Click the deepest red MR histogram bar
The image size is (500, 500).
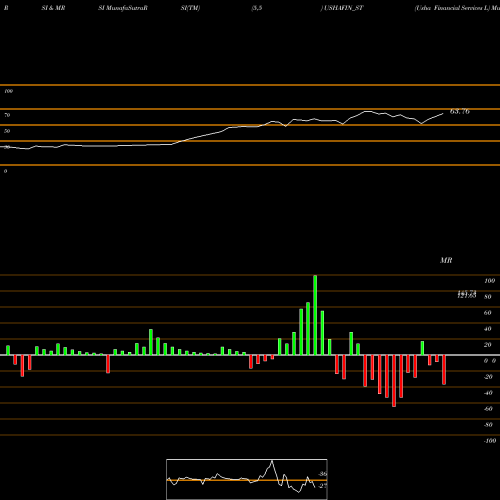coord(394,381)
